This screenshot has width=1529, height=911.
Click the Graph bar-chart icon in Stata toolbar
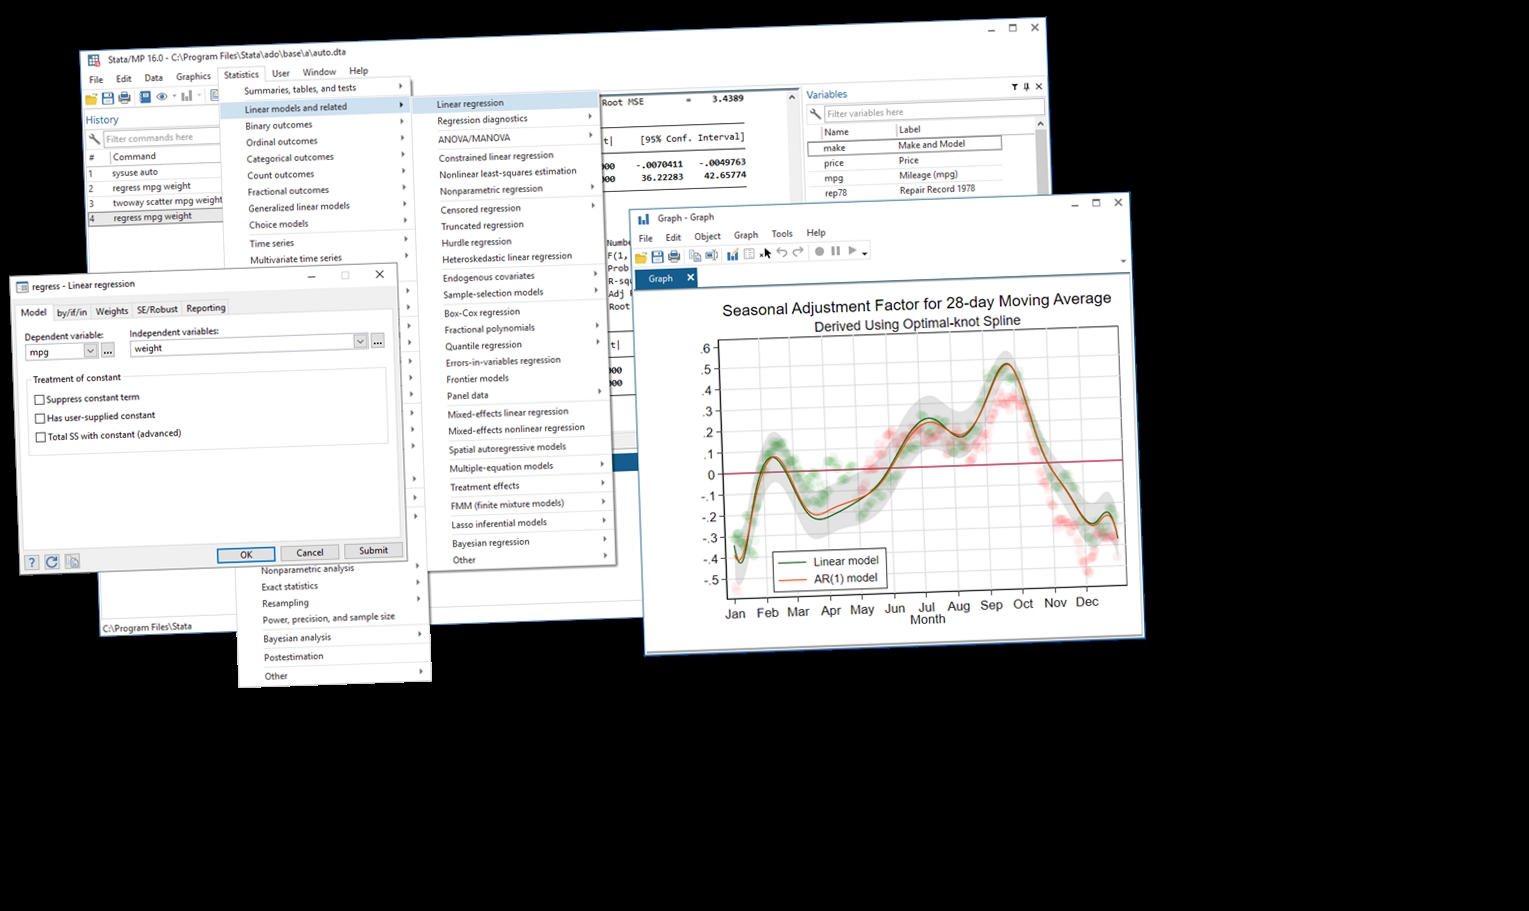[x=187, y=96]
